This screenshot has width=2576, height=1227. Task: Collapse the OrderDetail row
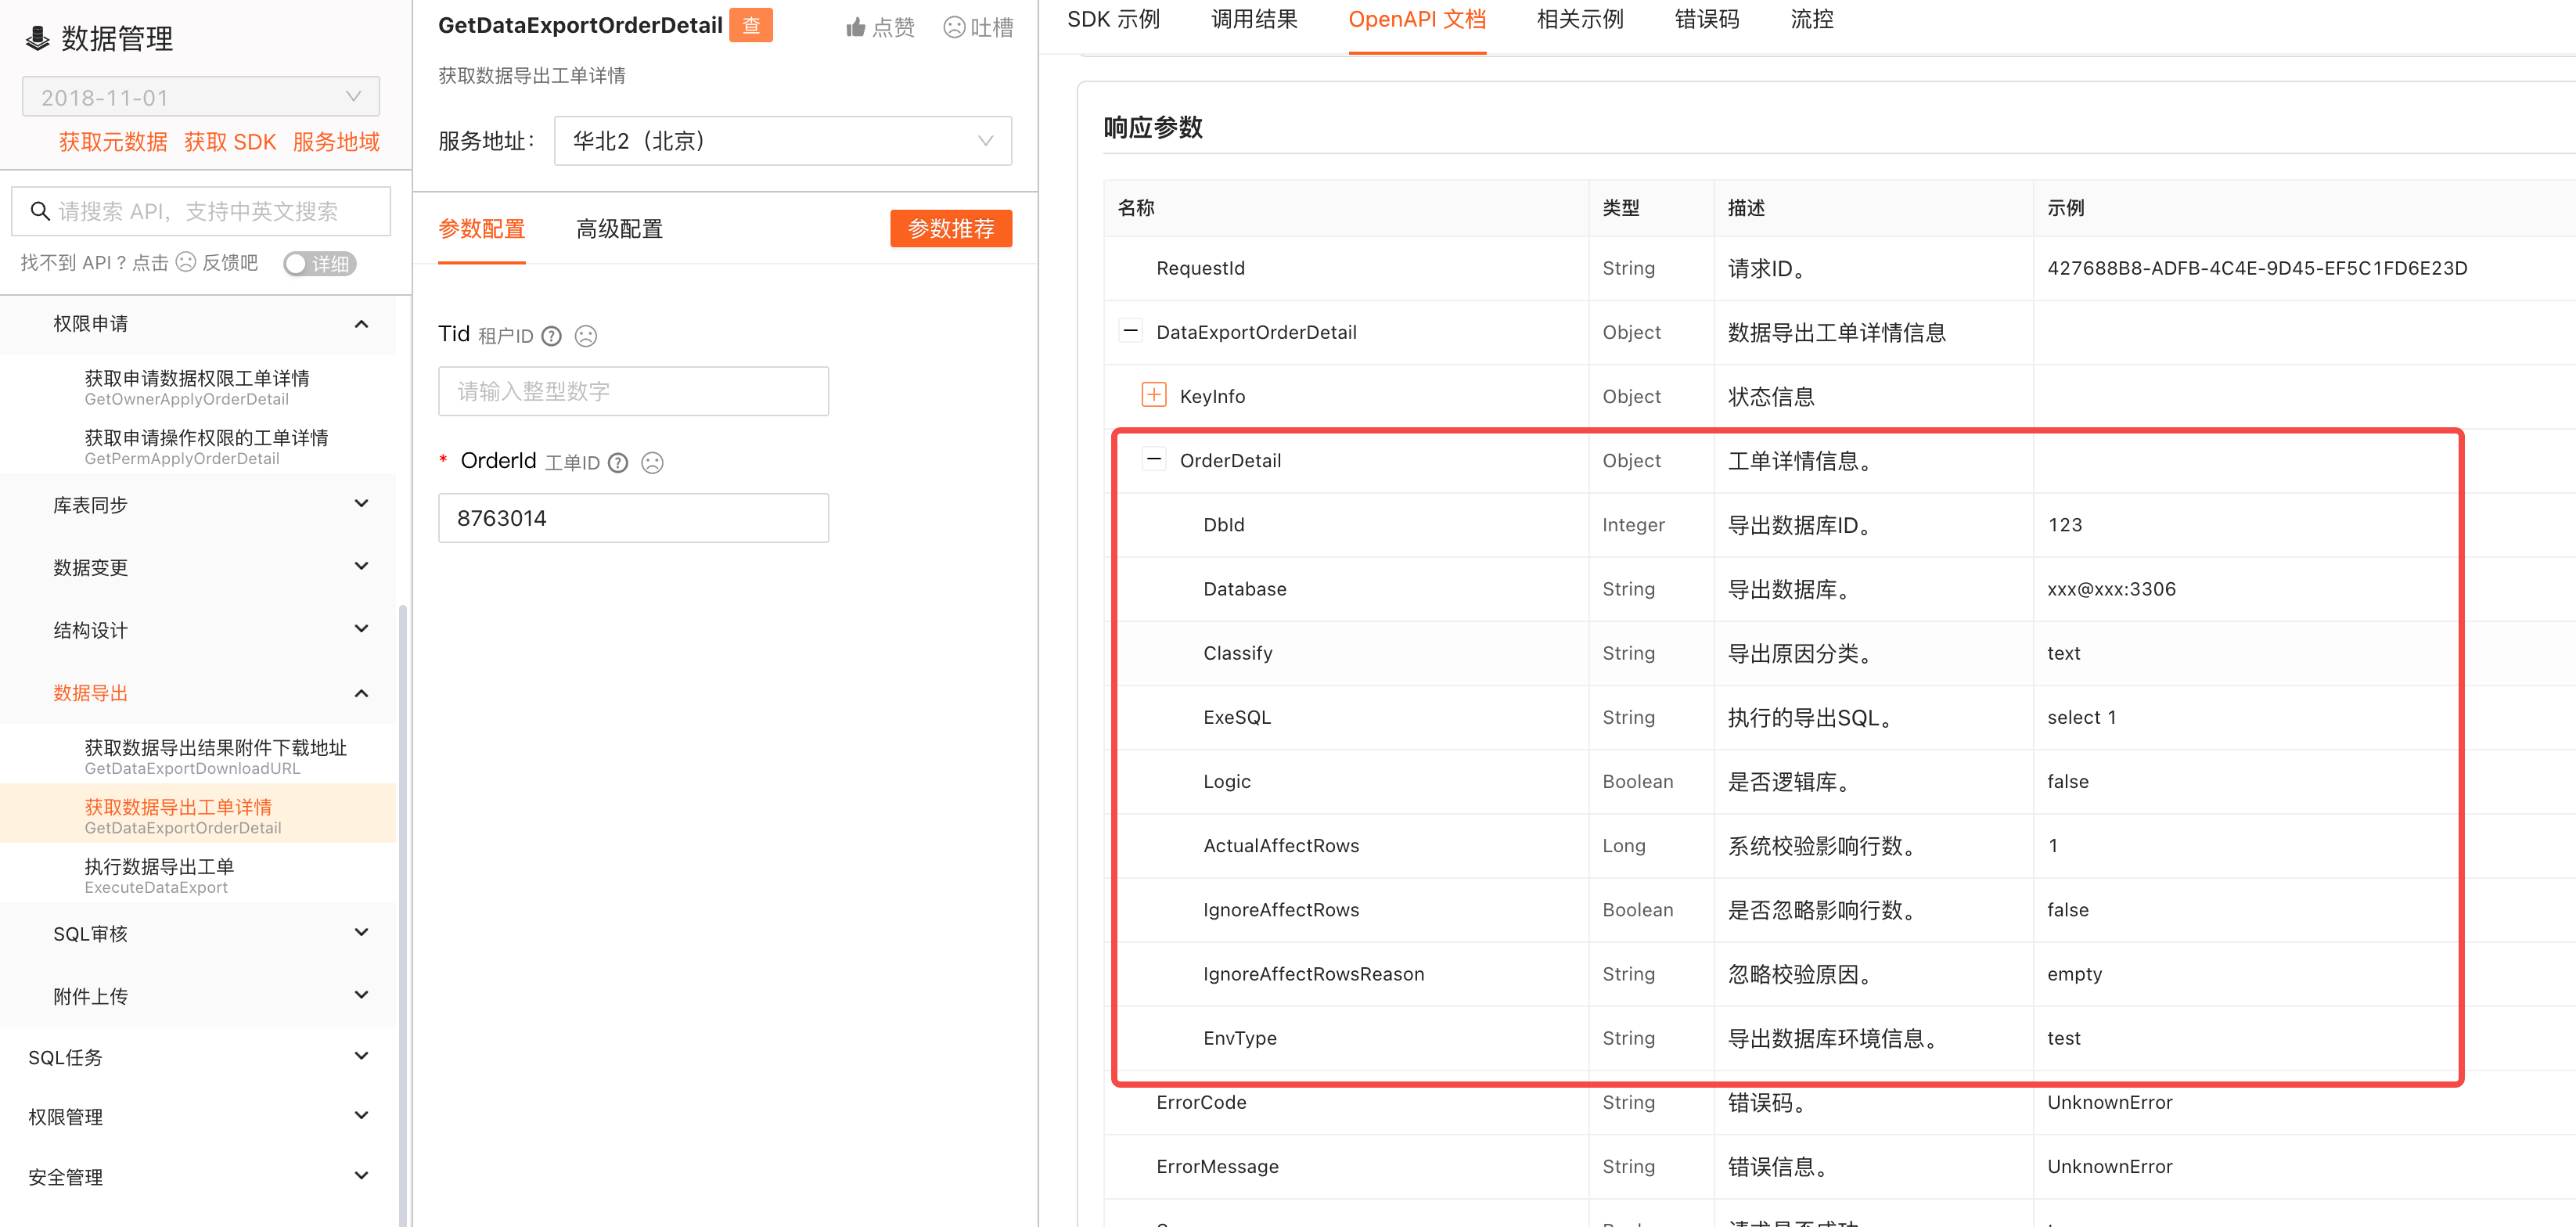tap(1153, 460)
